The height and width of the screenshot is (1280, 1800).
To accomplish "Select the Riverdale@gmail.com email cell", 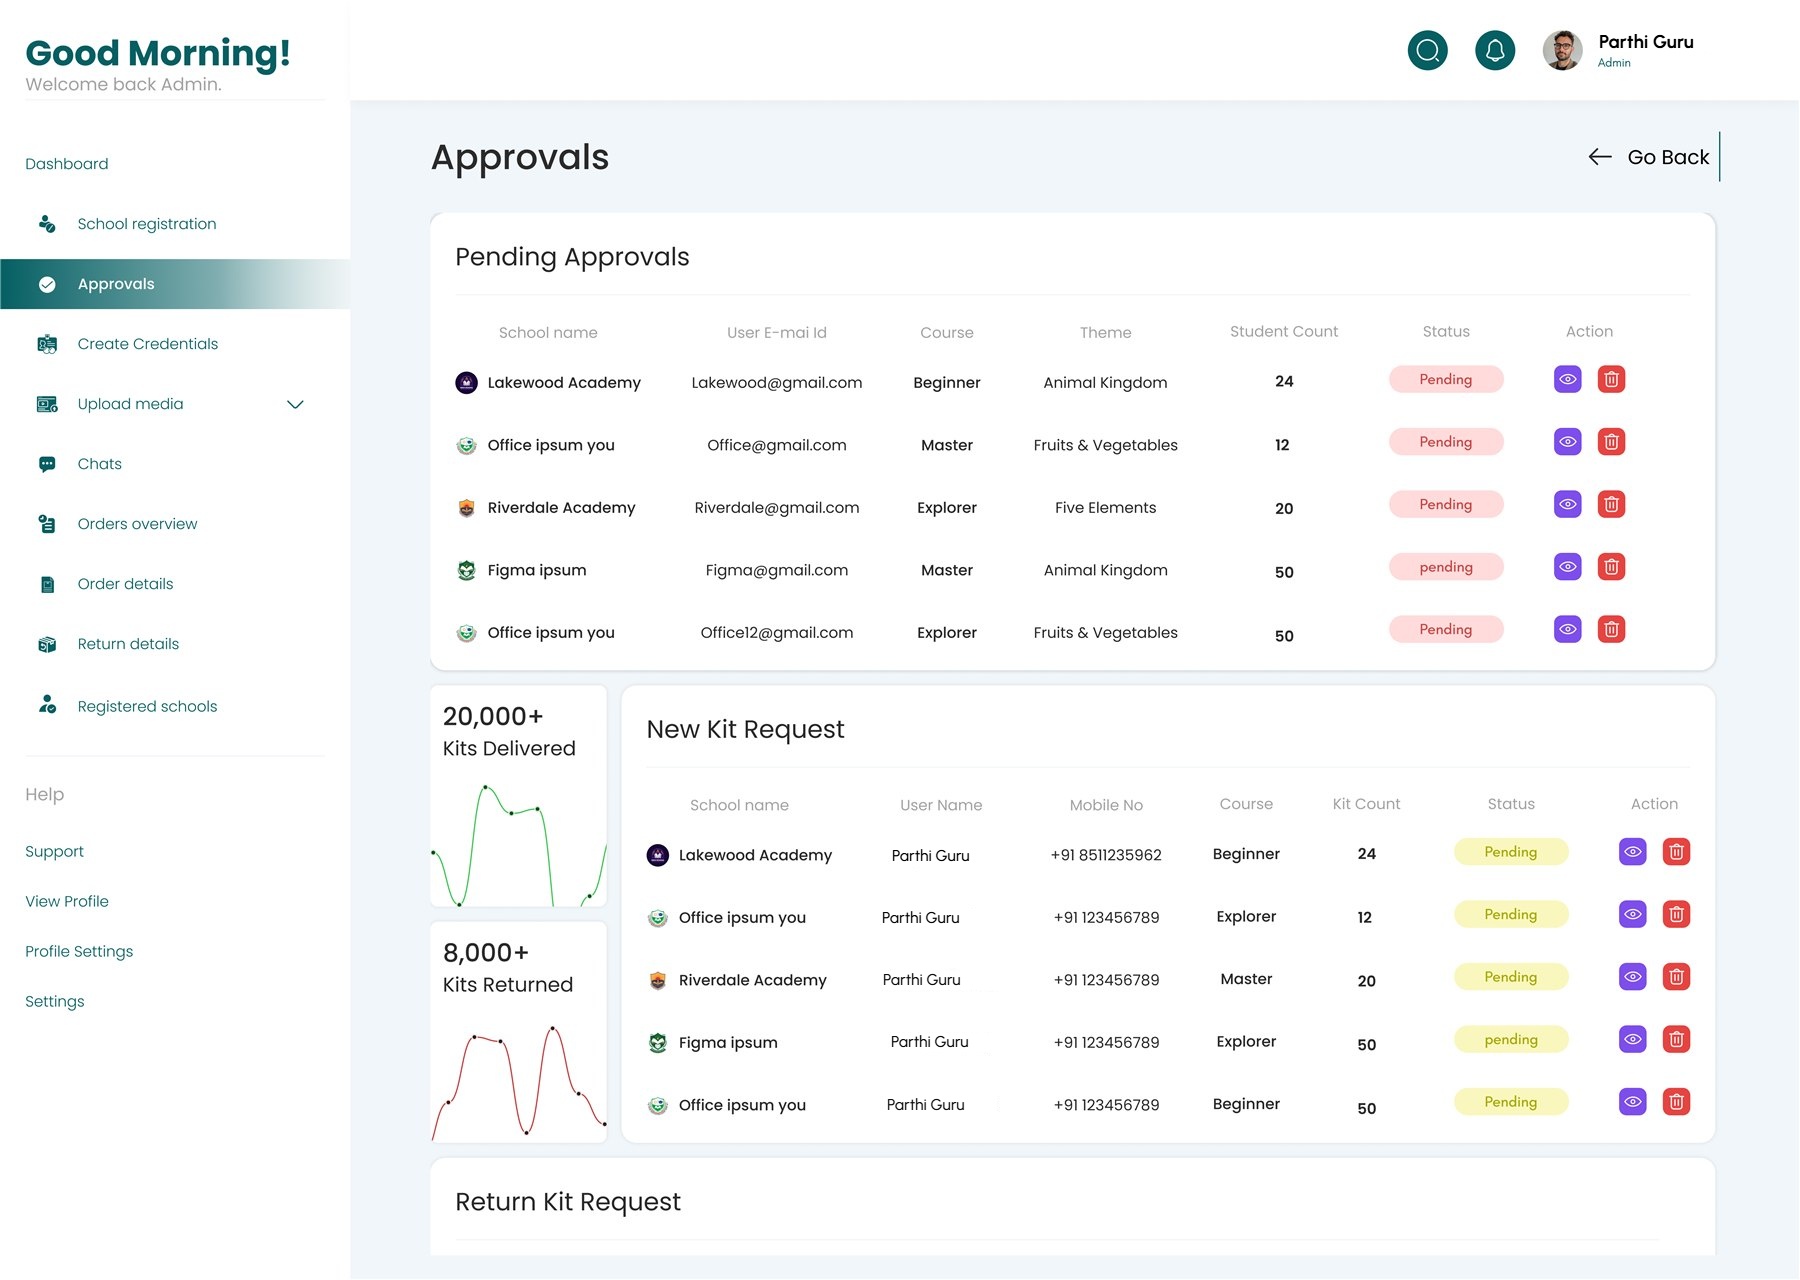I will coord(777,507).
